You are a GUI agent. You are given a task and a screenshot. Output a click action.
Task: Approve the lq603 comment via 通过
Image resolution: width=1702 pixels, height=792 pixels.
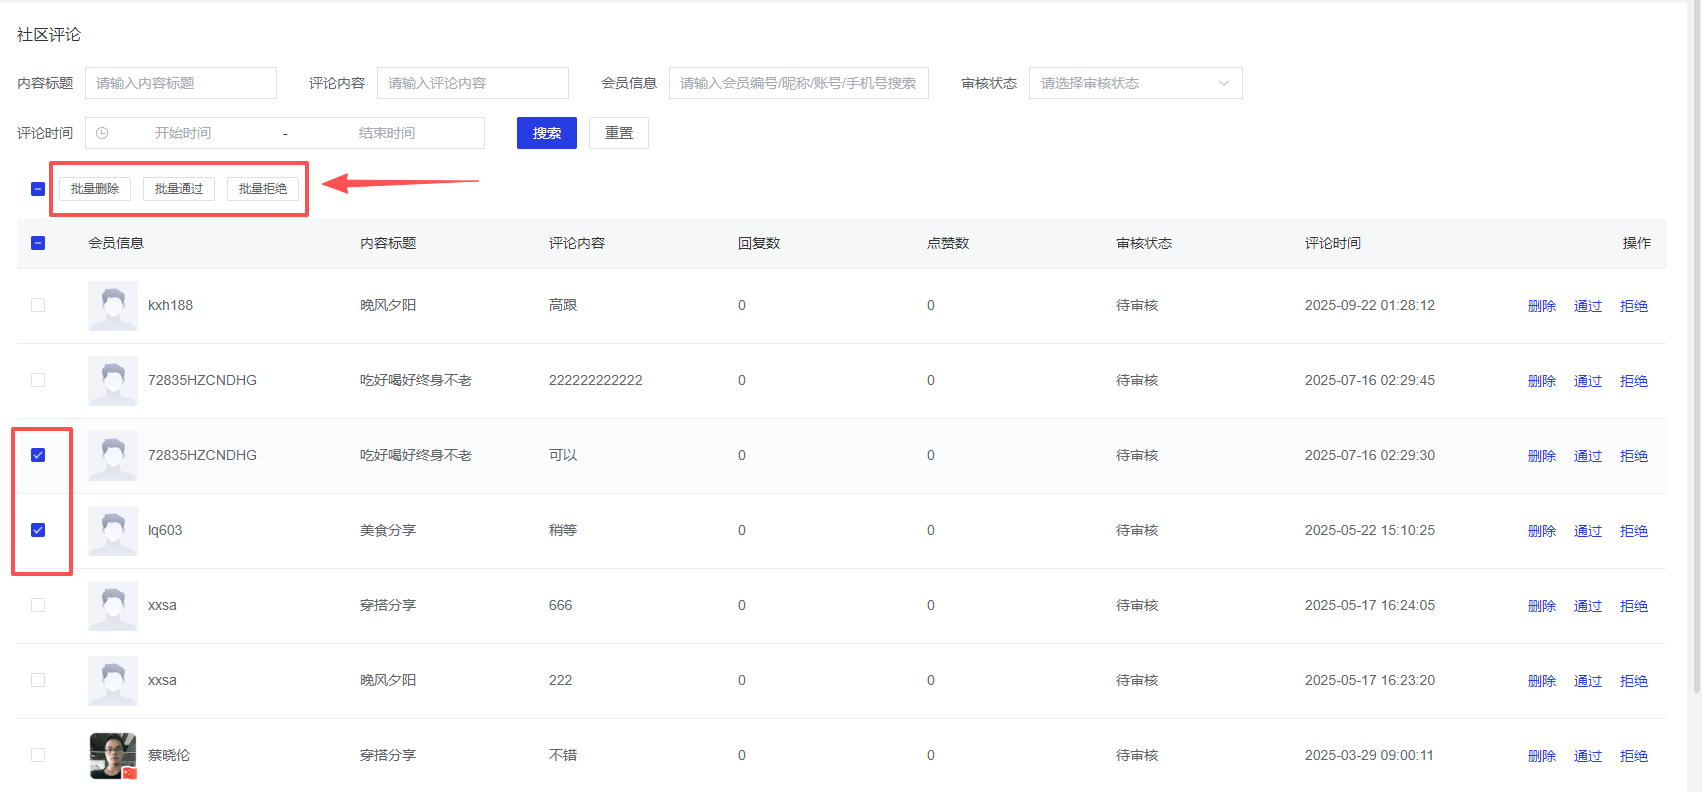tap(1587, 531)
